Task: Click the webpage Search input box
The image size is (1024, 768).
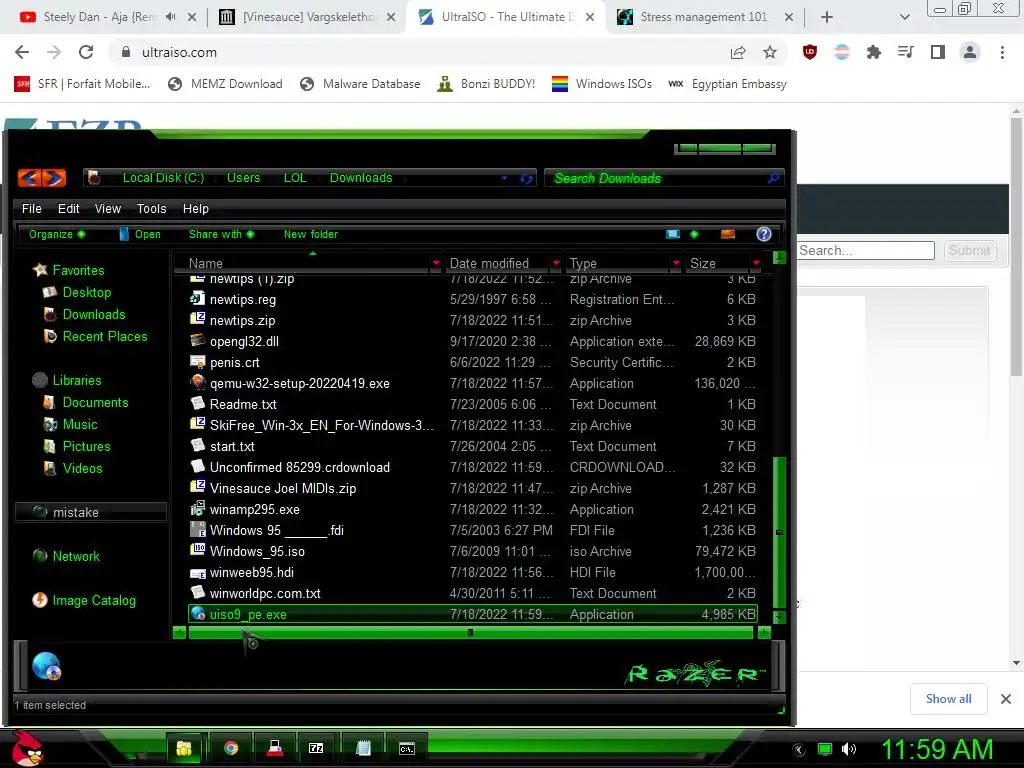Action: tap(865, 251)
